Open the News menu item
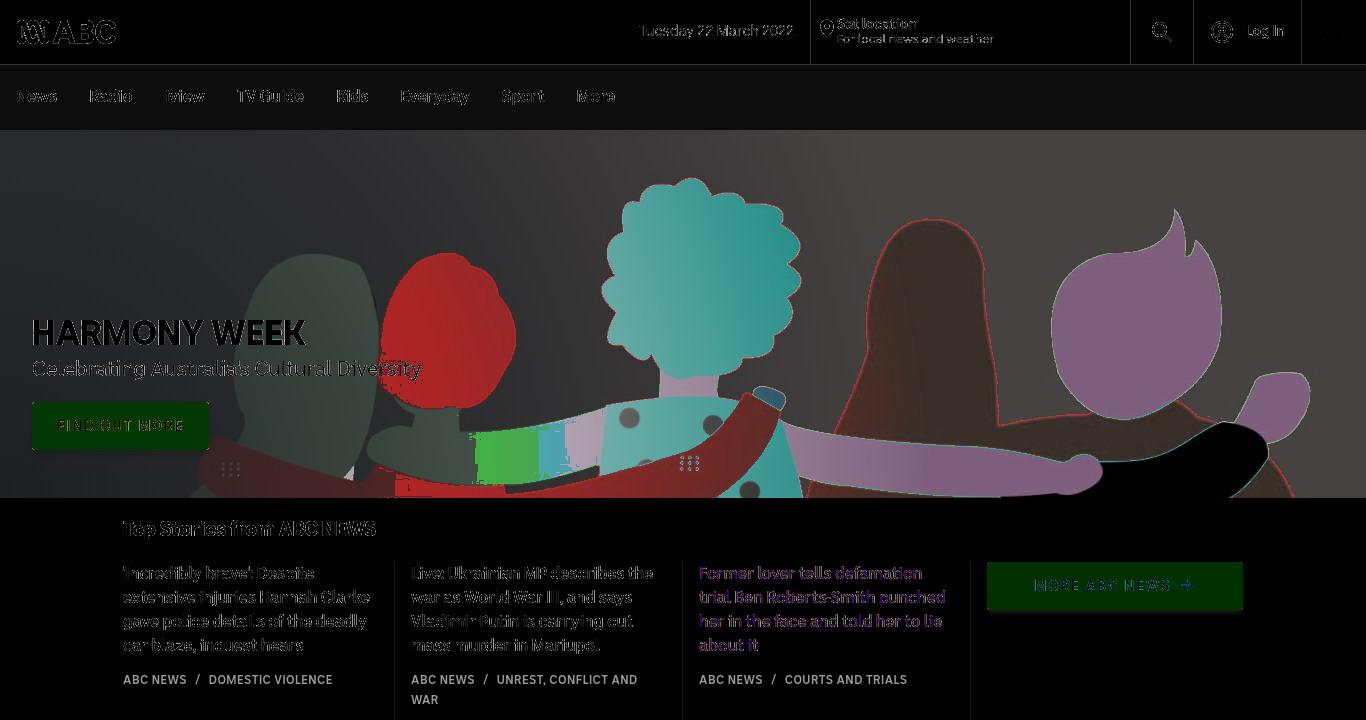Viewport: 1366px width, 720px height. pos(37,96)
